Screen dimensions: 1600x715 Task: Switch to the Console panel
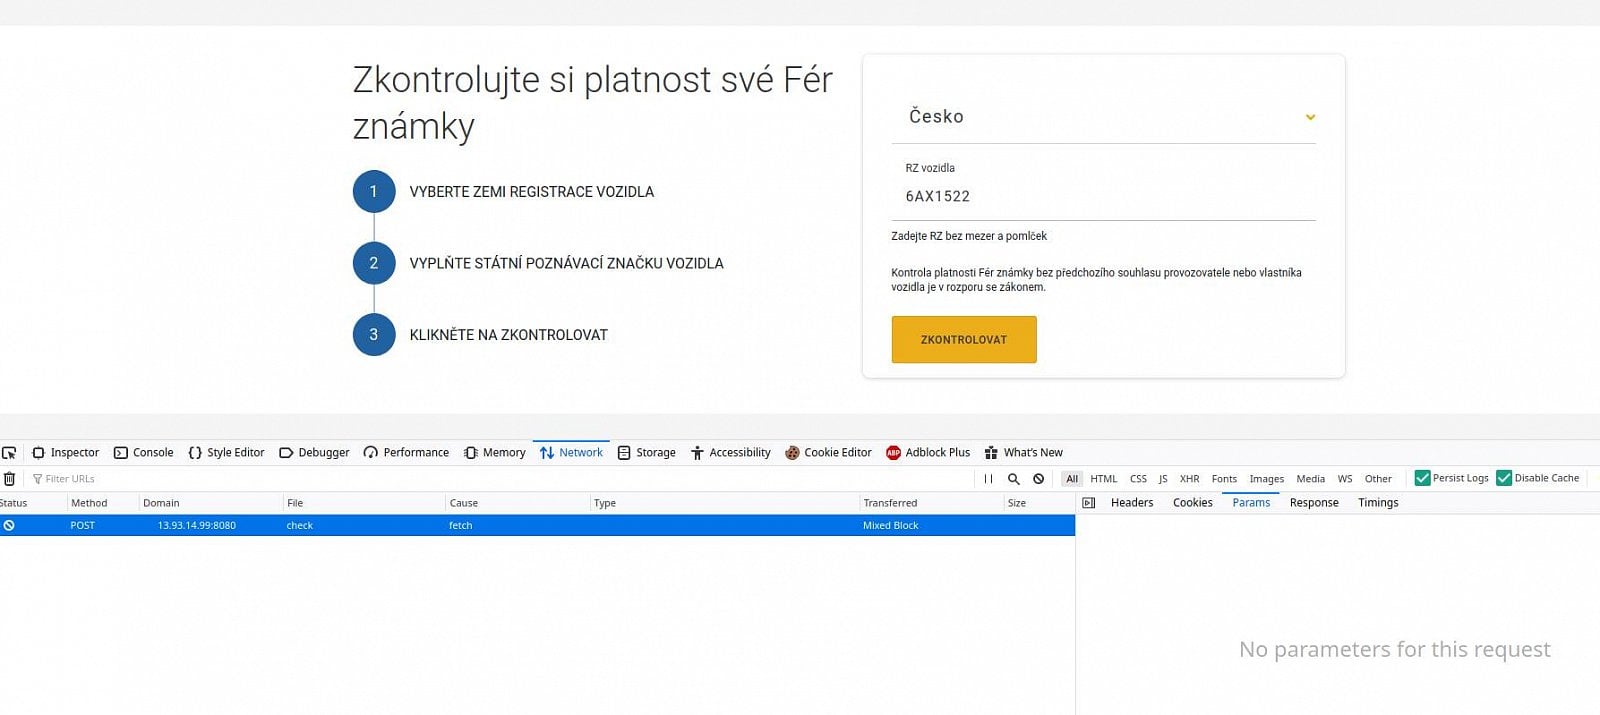click(144, 453)
